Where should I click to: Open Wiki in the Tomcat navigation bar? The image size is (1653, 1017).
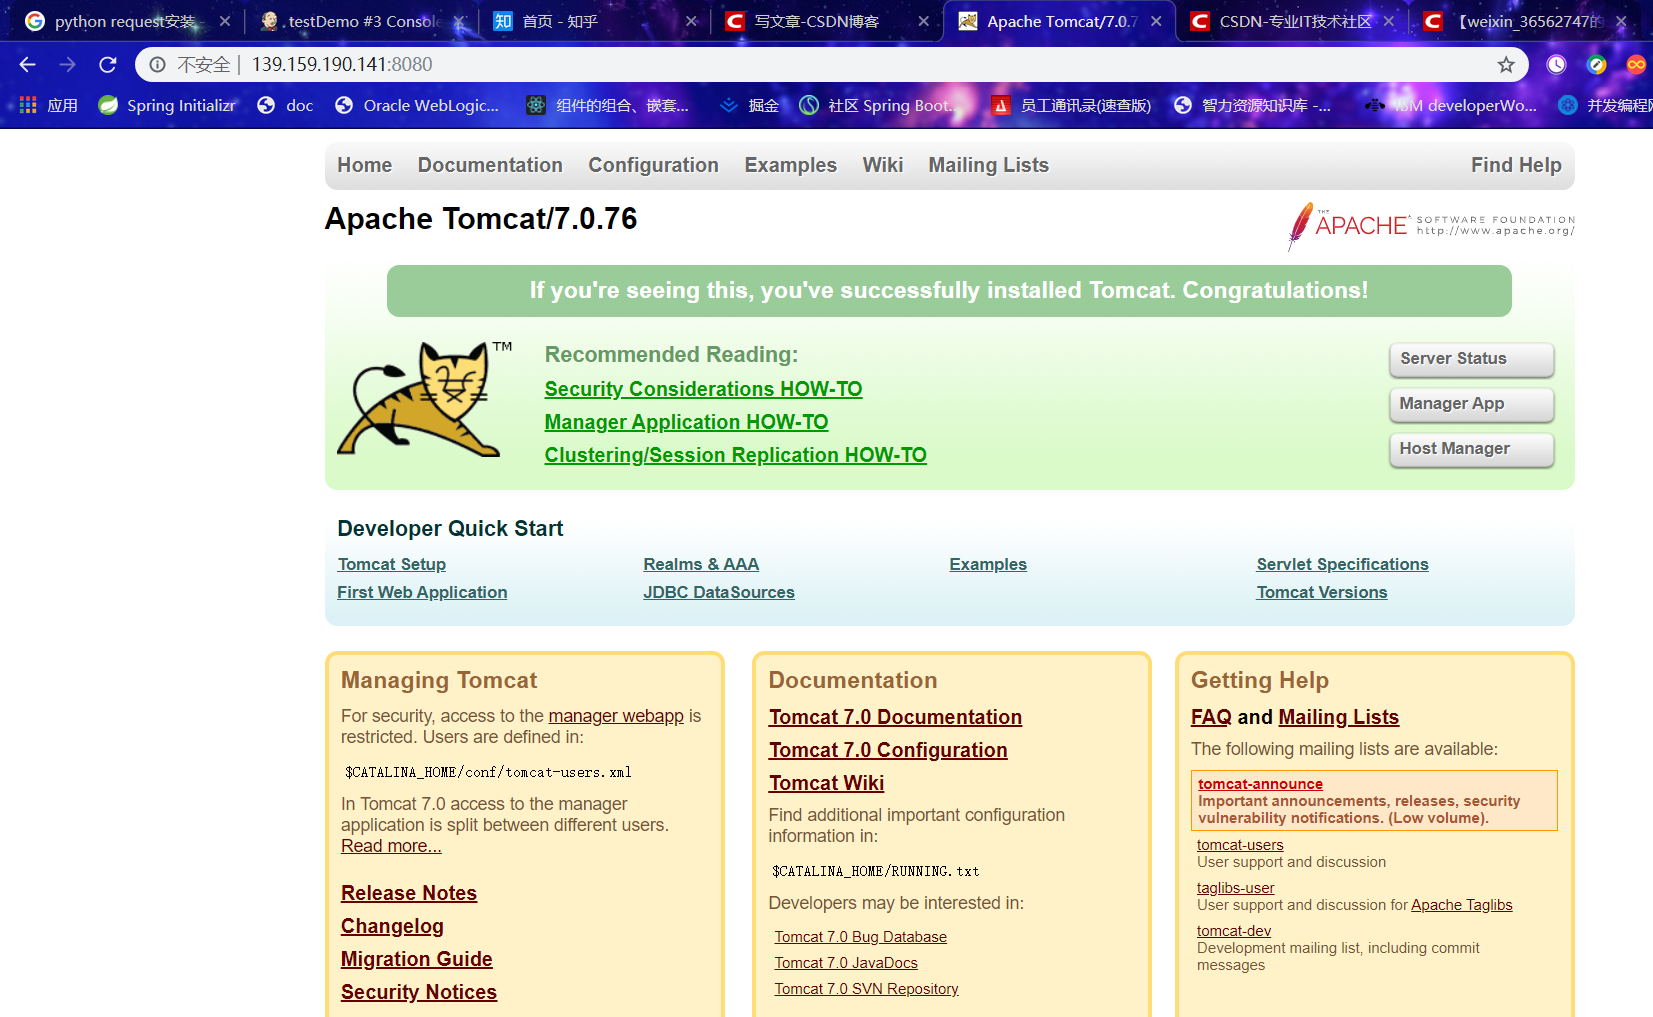click(x=883, y=165)
